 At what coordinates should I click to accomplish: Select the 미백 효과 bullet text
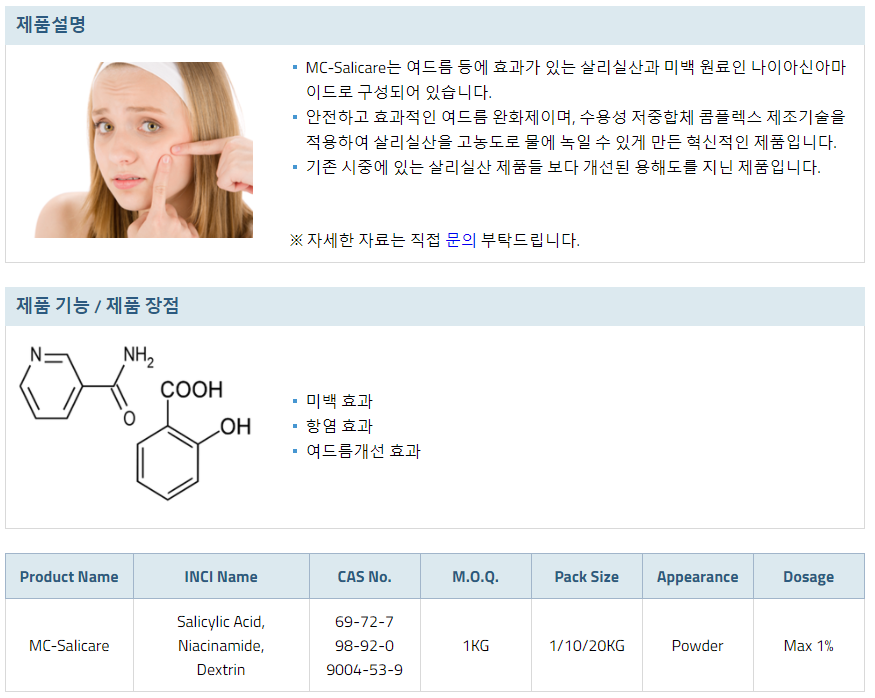pyautogui.click(x=339, y=401)
